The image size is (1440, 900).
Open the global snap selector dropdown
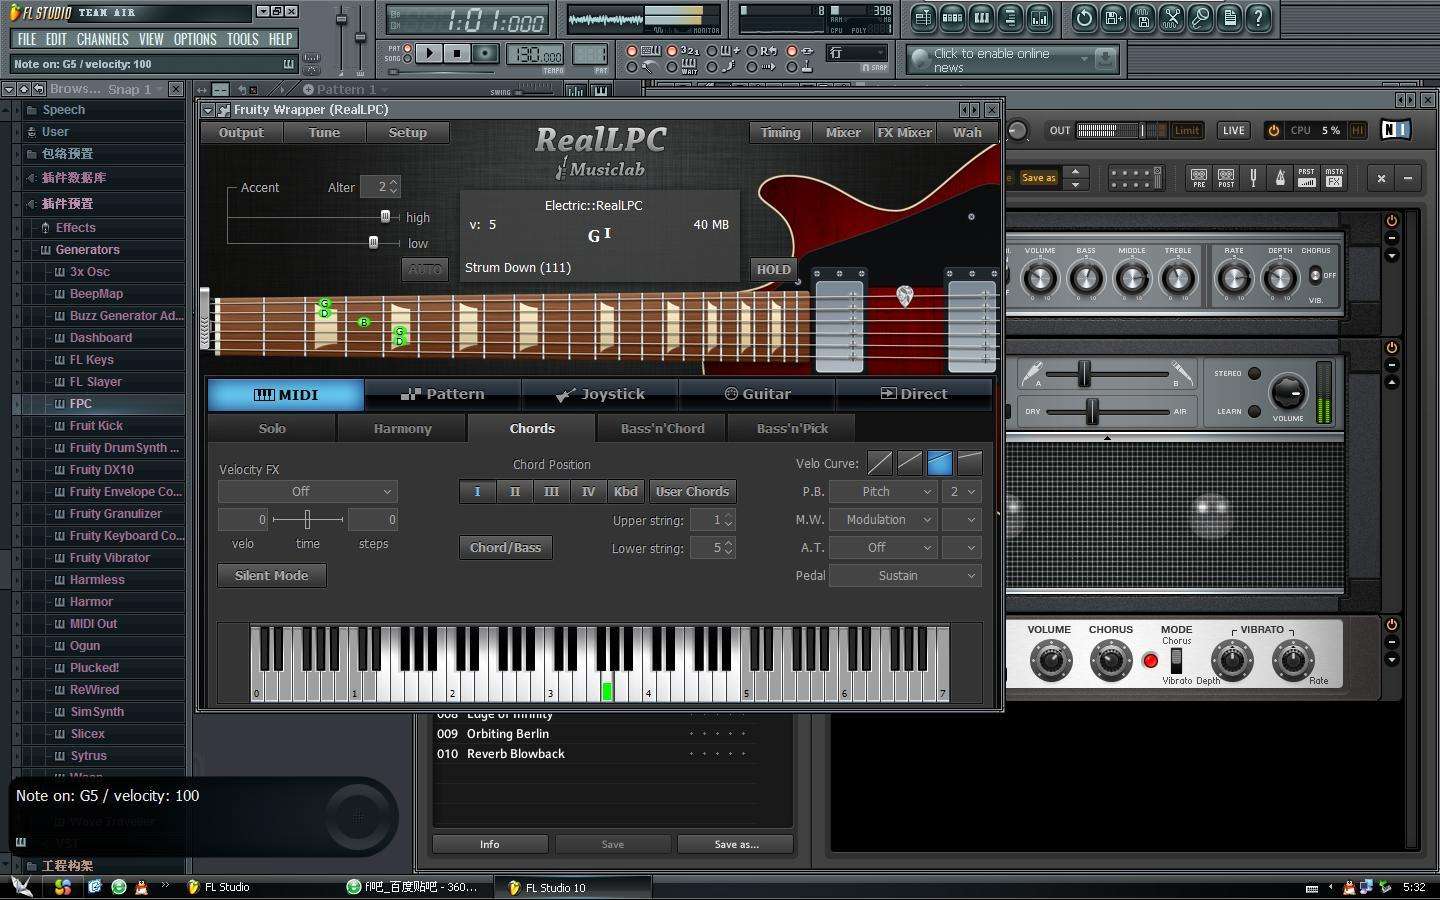(856, 53)
